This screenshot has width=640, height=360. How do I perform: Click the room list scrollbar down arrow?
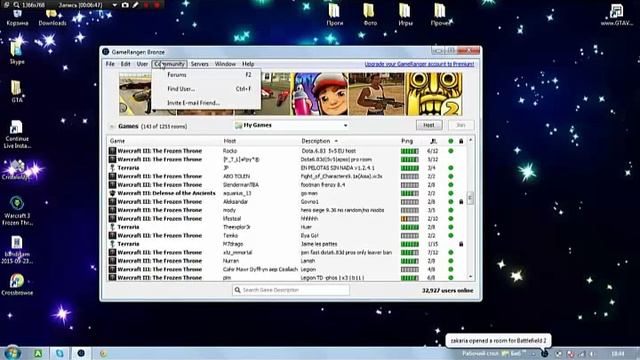click(471, 277)
